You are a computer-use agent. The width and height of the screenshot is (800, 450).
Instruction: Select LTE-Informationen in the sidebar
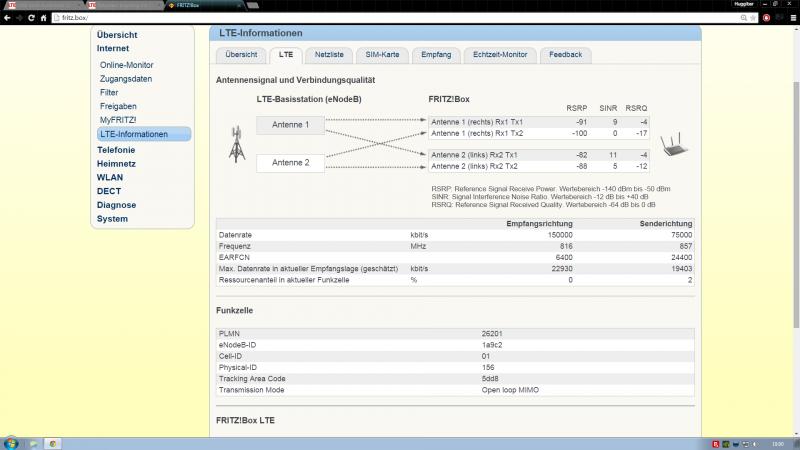coord(144,134)
